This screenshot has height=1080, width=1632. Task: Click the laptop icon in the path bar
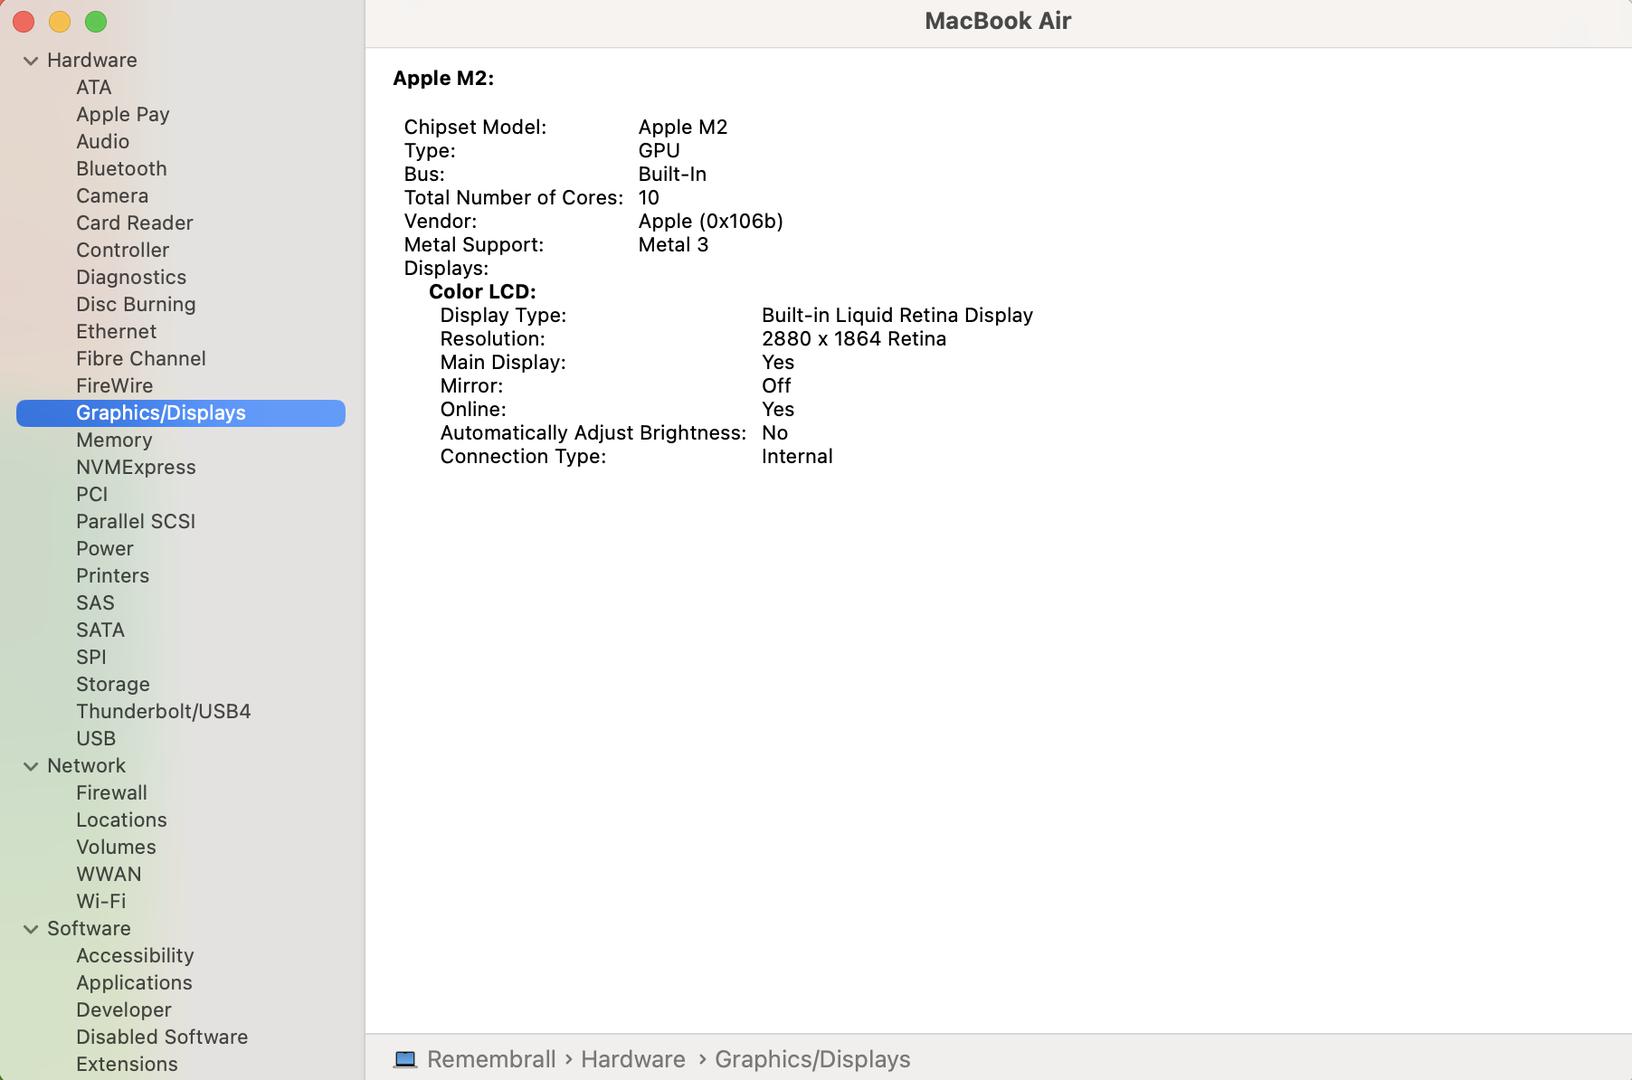pyautogui.click(x=405, y=1059)
